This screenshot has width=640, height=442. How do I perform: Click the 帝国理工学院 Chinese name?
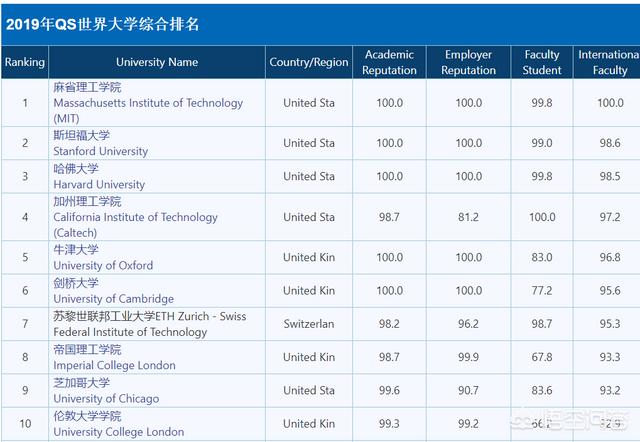point(87,349)
